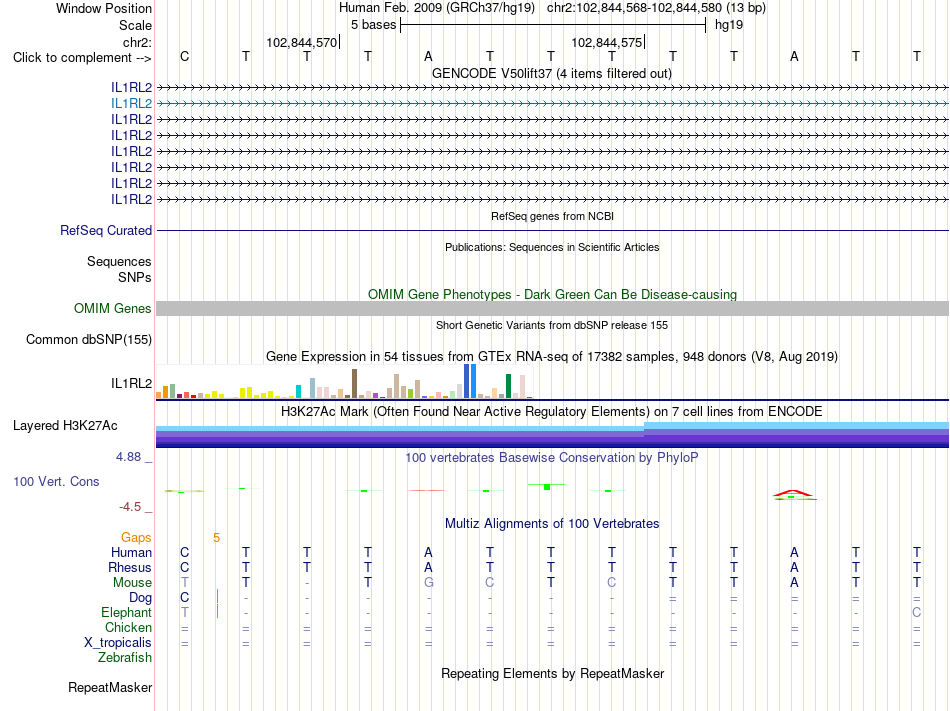The height and width of the screenshot is (711, 950).
Task: Open 'Publications: Sequences in Scientific Articles' title
Action: pos(552,247)
